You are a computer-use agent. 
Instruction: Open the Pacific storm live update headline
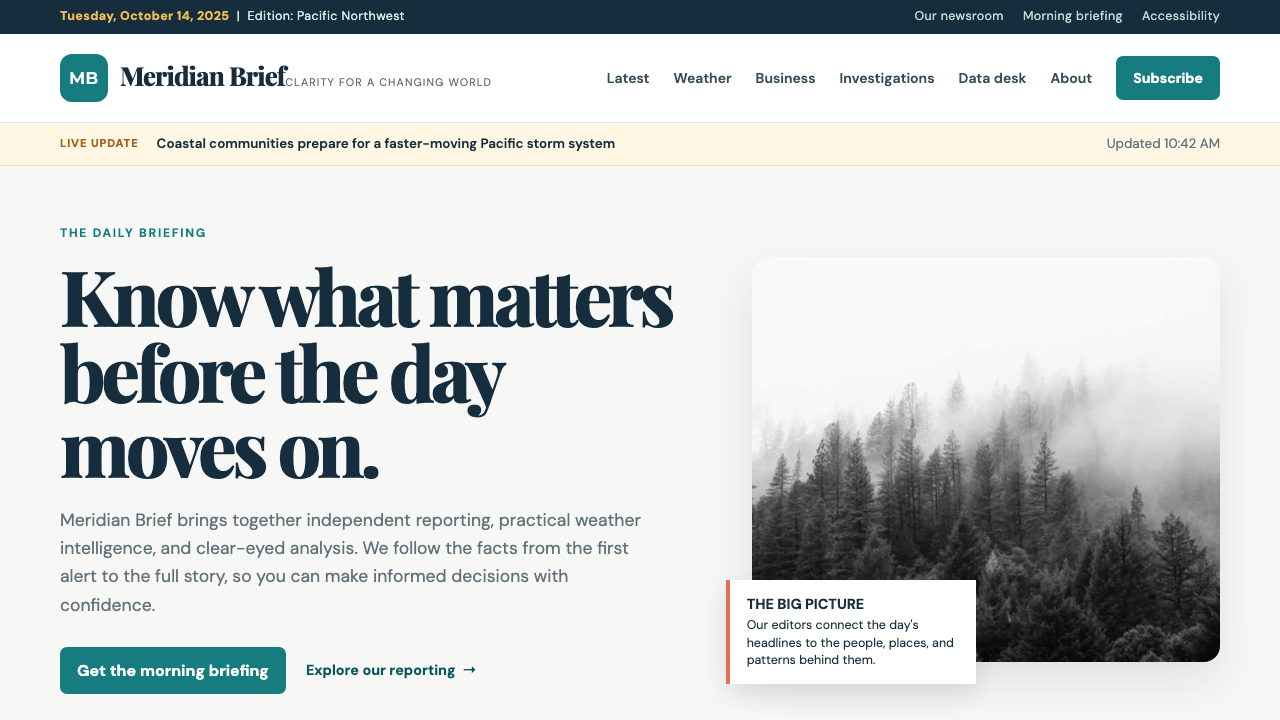pyautogui.click(x=386, y=143)
